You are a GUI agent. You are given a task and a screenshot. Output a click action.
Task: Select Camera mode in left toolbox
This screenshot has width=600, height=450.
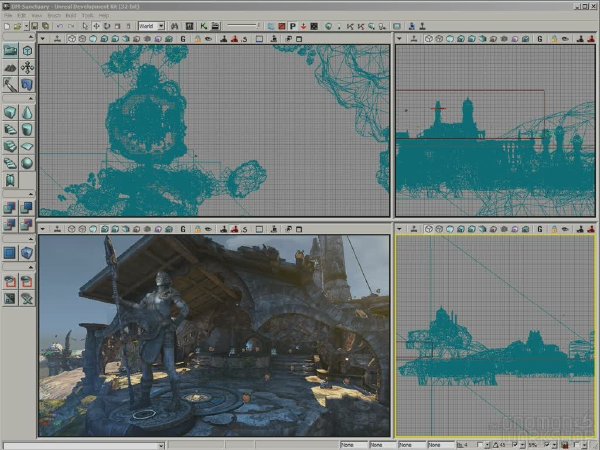(10, 51)
